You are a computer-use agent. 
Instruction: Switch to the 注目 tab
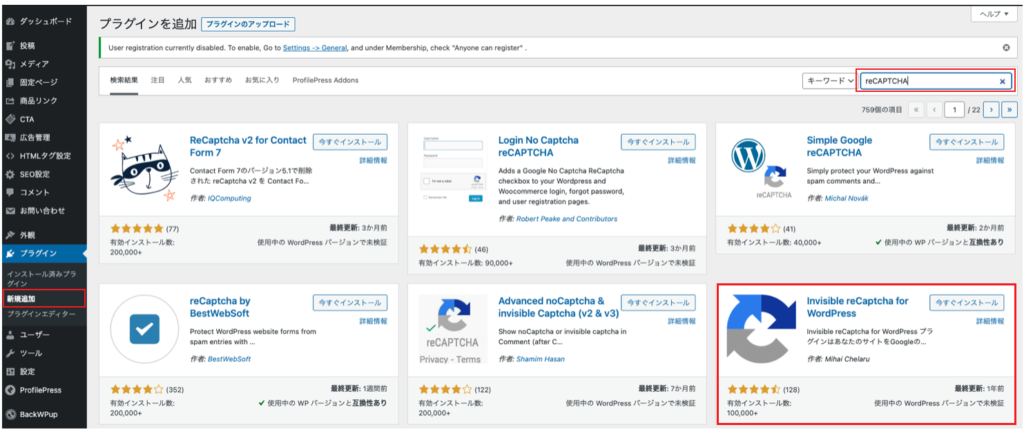[x=158, y=80]
